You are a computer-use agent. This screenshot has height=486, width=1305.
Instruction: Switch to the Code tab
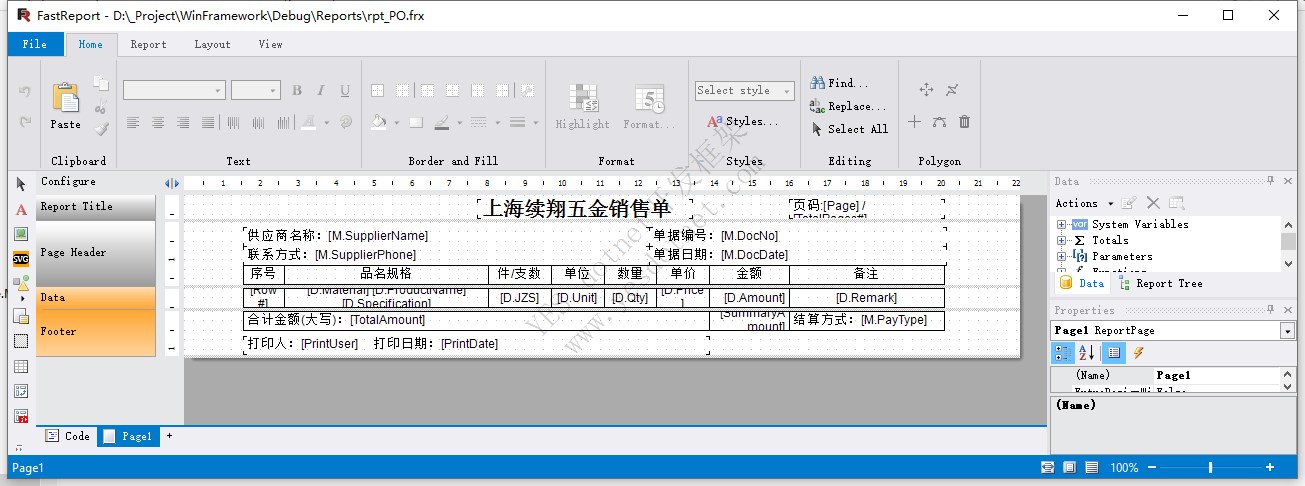click(67, 436)
